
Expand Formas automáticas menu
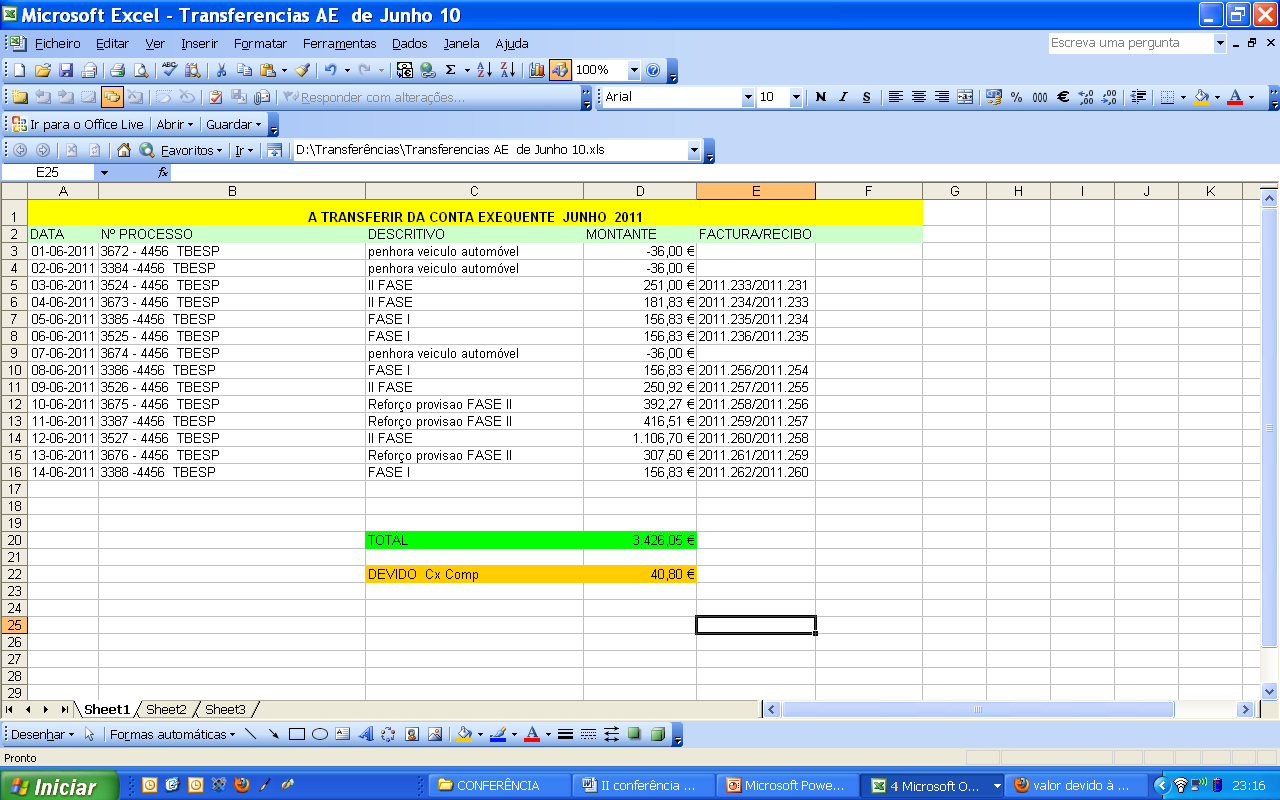coord(173,734)
